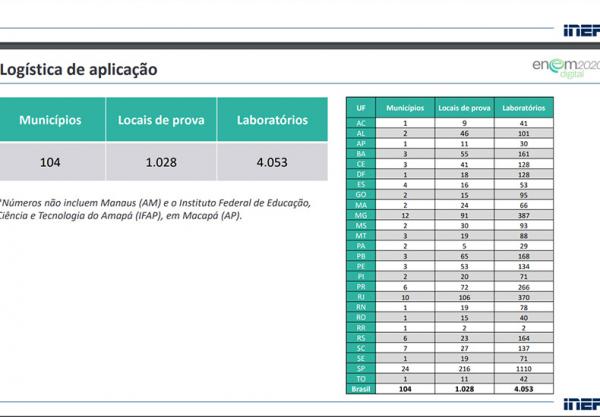Click the INEP logo at the bottom
600x417 pixels.
[x=582, y=404]
